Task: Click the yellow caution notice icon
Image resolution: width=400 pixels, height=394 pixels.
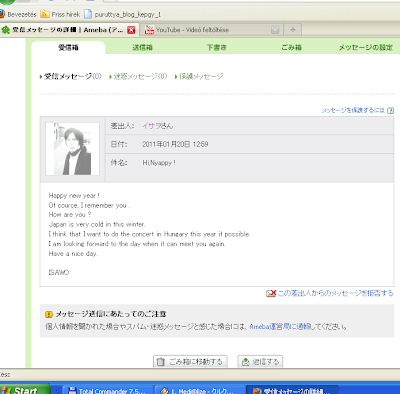Action: (x=49, y=314)
